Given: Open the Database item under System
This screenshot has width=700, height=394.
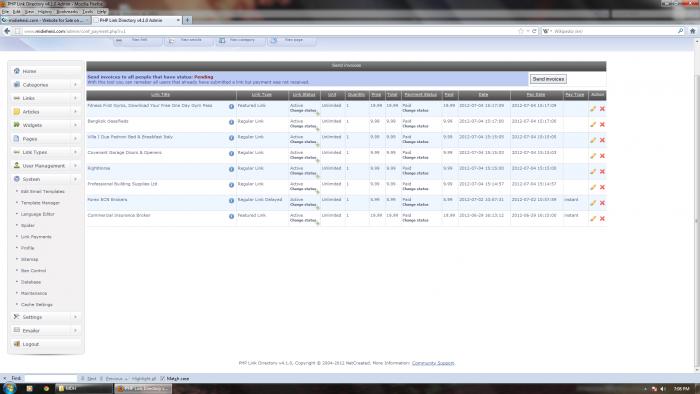Looking at the screenshot, I should tap(31, 282).
